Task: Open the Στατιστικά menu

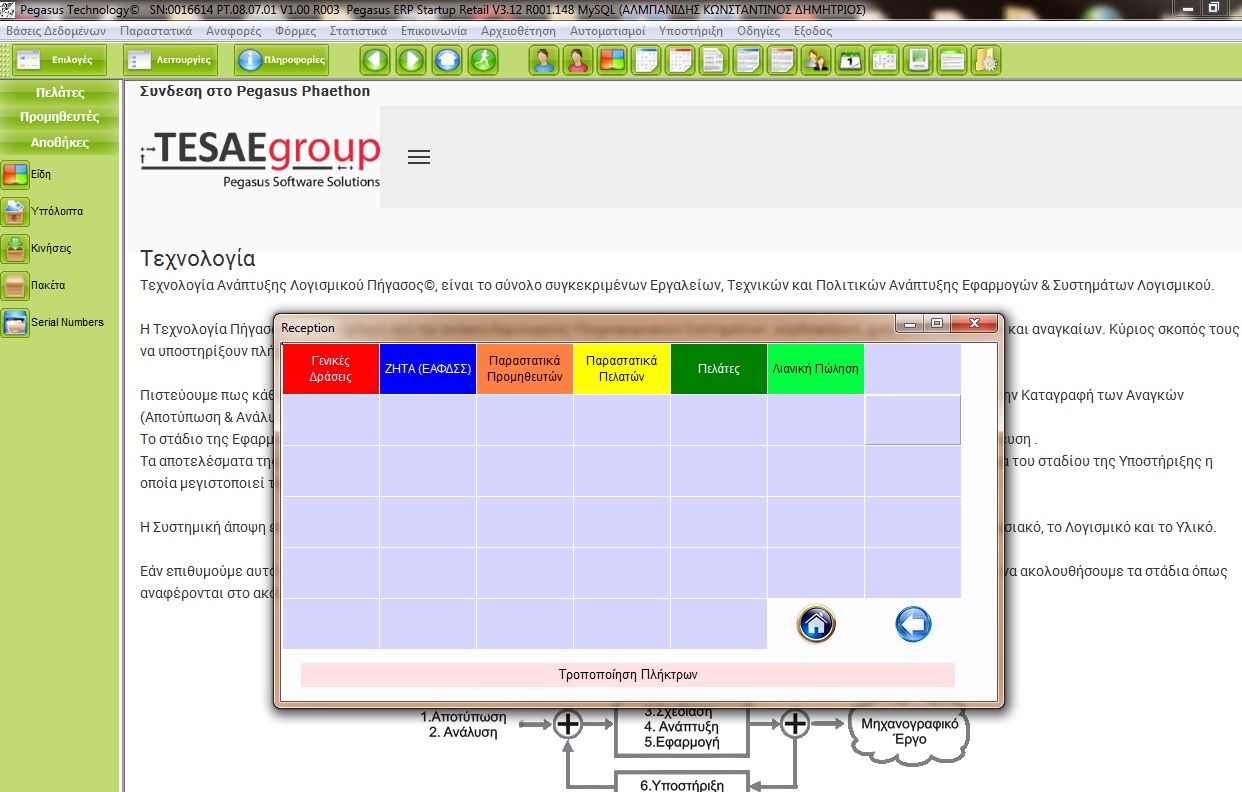Action: (x=358, y=31)
